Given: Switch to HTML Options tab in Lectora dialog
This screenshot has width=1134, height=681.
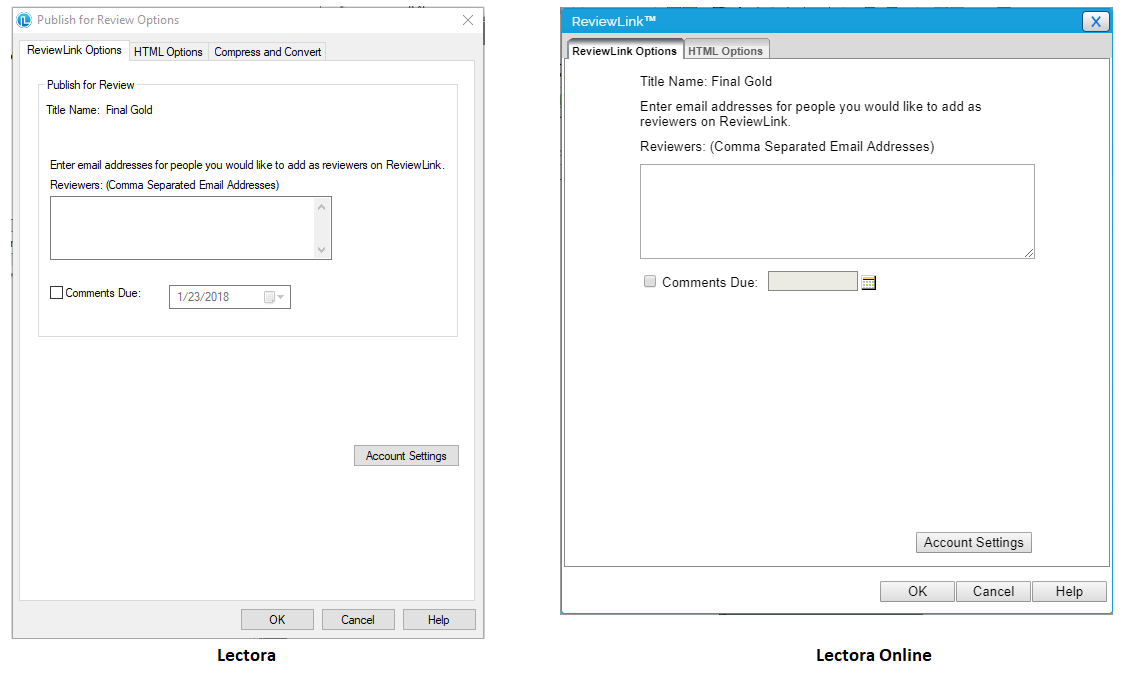Looking at the screenshot, I should click(x=169, y=52).
